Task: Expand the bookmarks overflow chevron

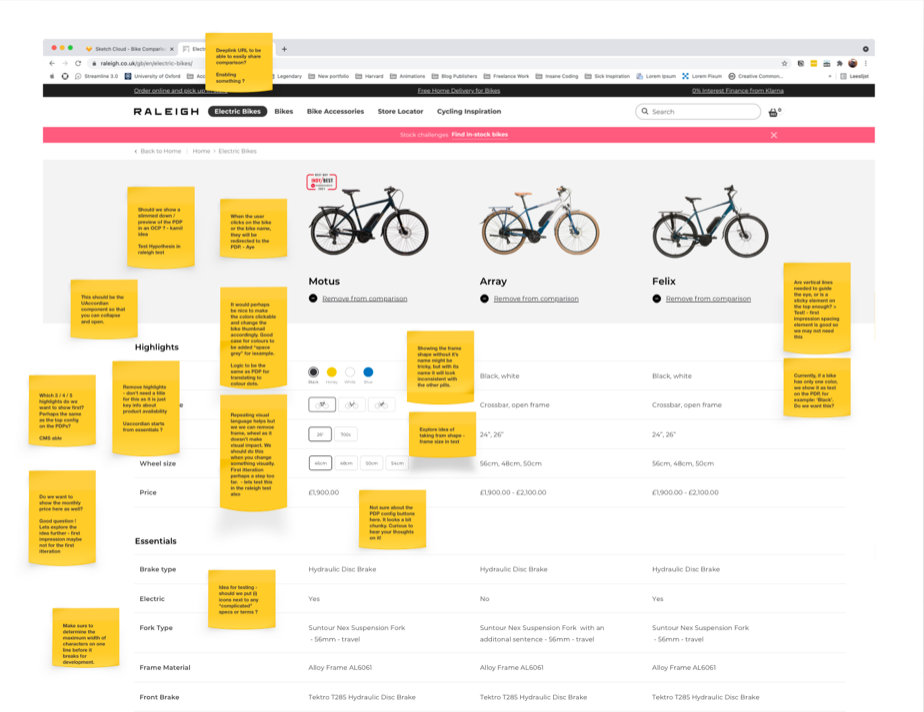Action: [830, 76]
